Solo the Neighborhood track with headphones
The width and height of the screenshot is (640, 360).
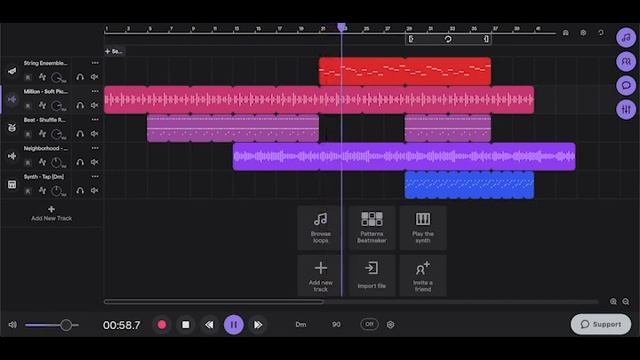pos(80,162)
